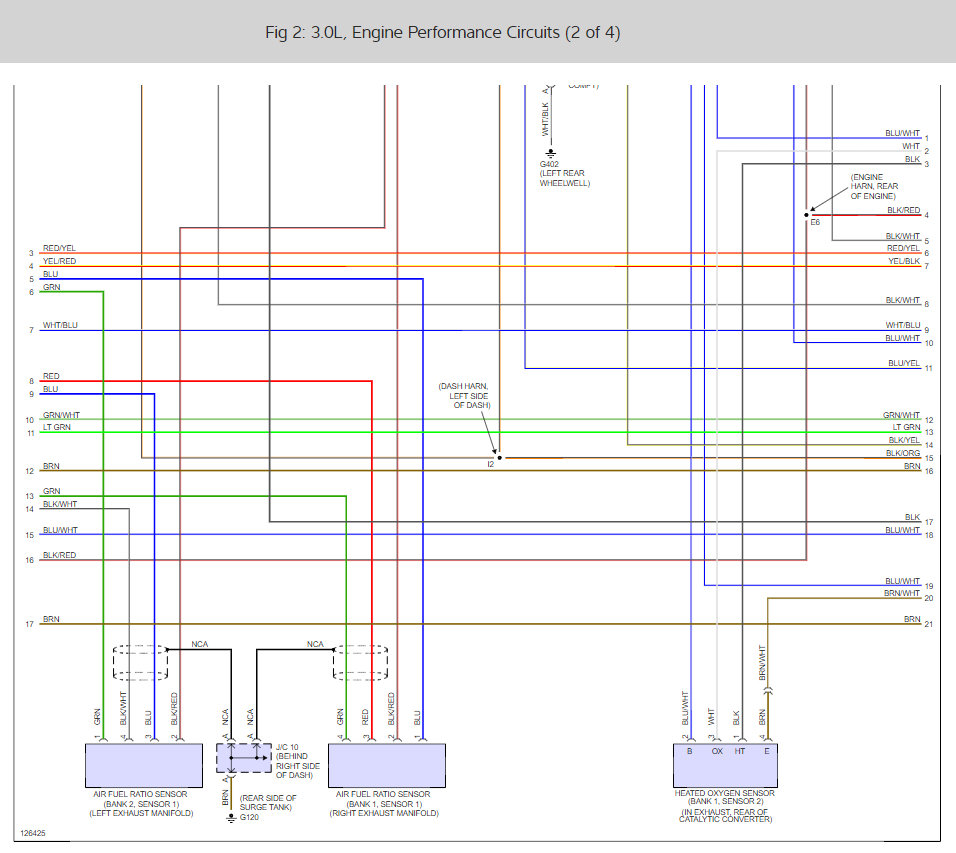Click the 'YEL/RED' label at left pin 4
This screenshot has height=853, width=956.
(x=59, y=261)
